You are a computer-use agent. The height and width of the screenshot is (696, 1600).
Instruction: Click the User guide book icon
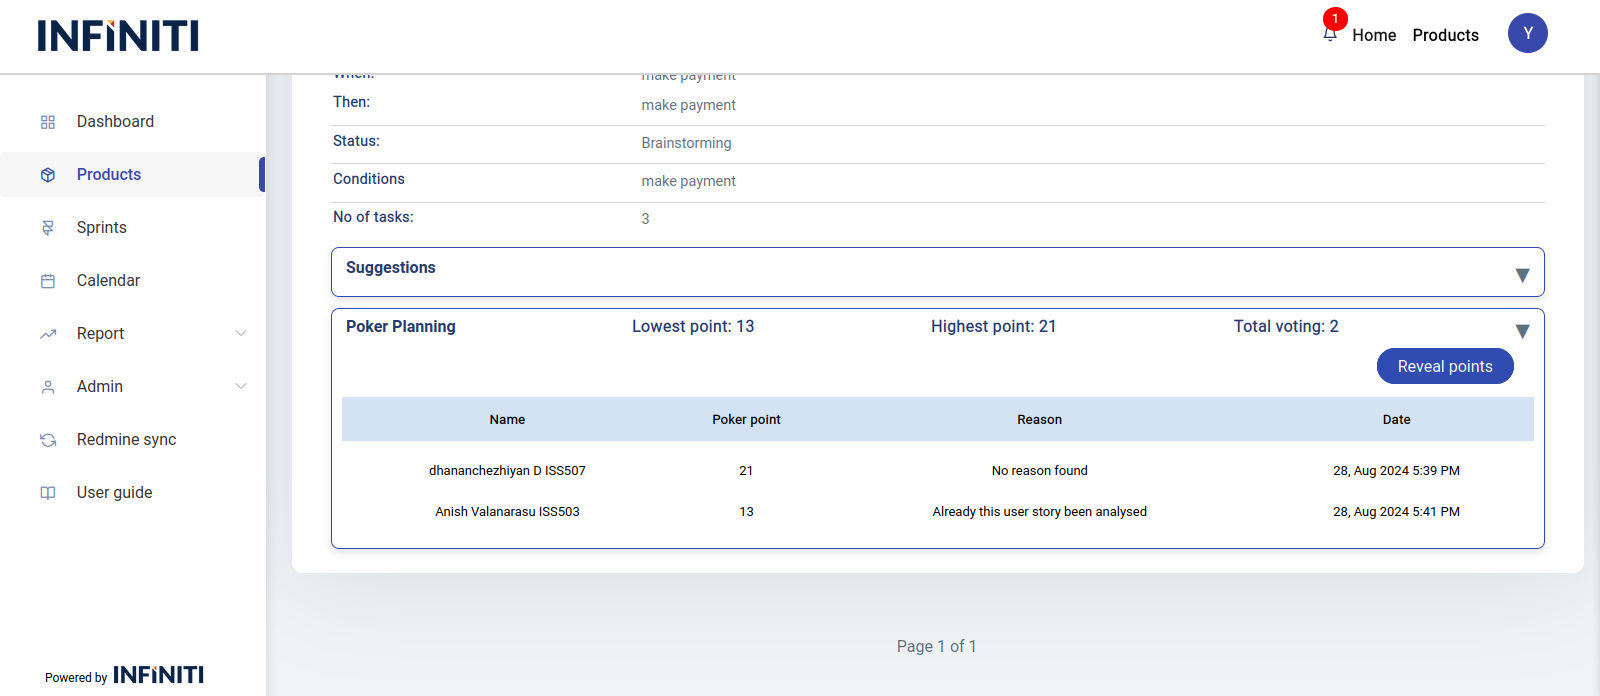click(x=48, y=493)
